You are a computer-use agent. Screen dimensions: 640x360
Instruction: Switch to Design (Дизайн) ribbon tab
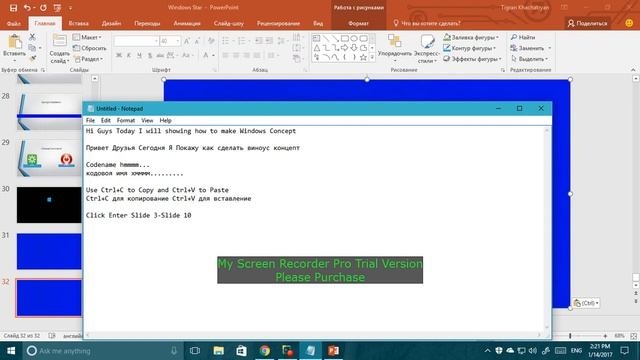[111, 24]
